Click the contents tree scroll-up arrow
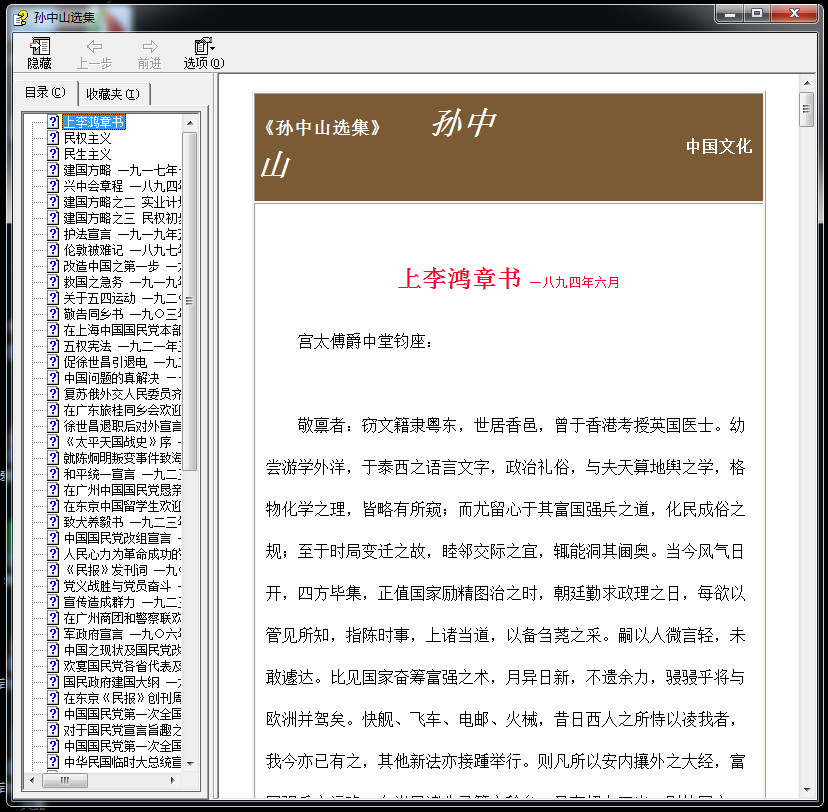The image size is (828, 812). [190, 122]
